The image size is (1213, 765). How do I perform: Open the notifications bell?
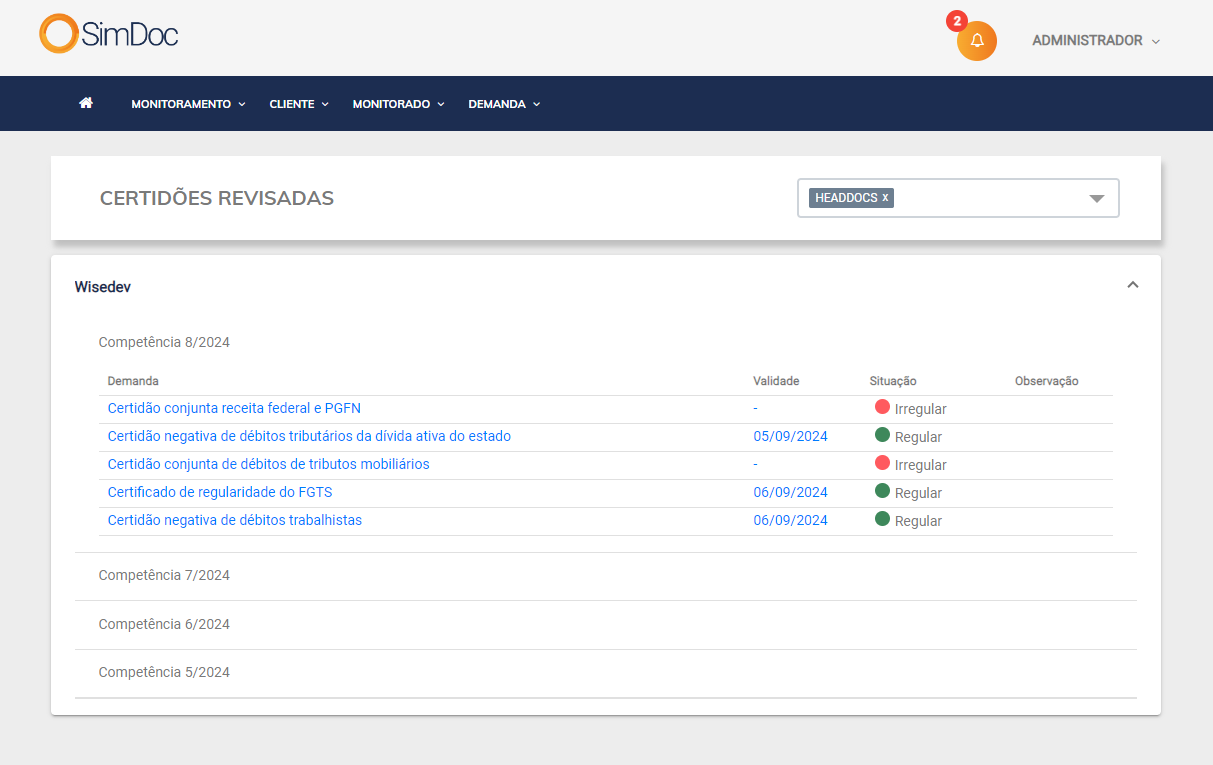(x=977, y=41)
